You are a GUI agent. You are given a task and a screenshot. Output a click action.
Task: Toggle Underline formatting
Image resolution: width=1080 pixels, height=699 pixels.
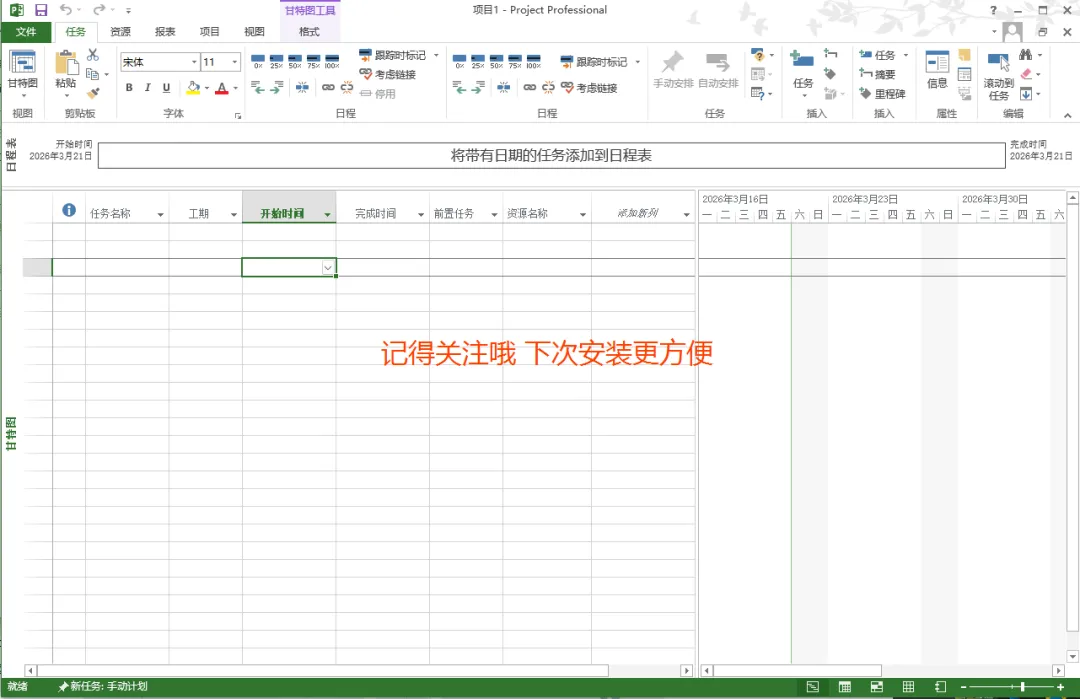(166, 87)
